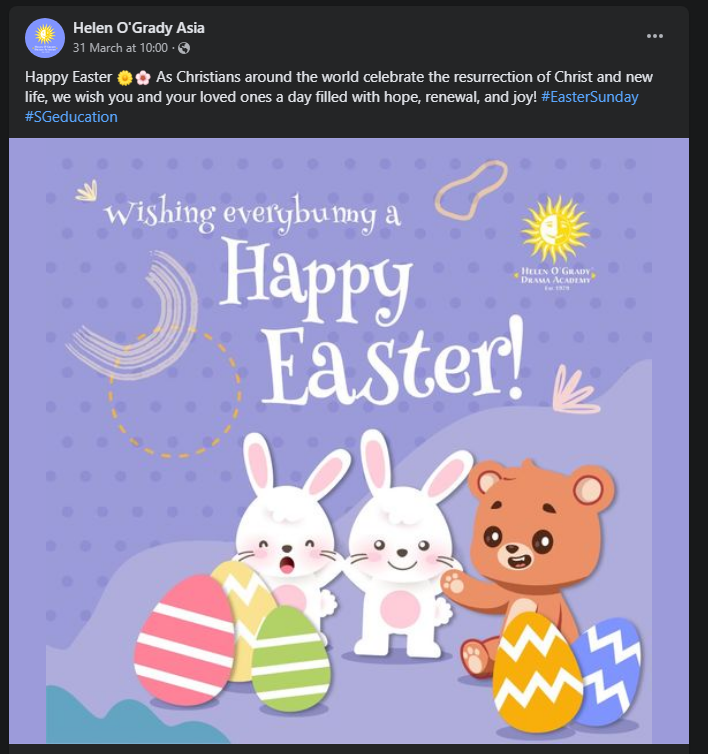Click the public audience globe icon
This screenshot has width=708, height=754.
coord(184,48)
